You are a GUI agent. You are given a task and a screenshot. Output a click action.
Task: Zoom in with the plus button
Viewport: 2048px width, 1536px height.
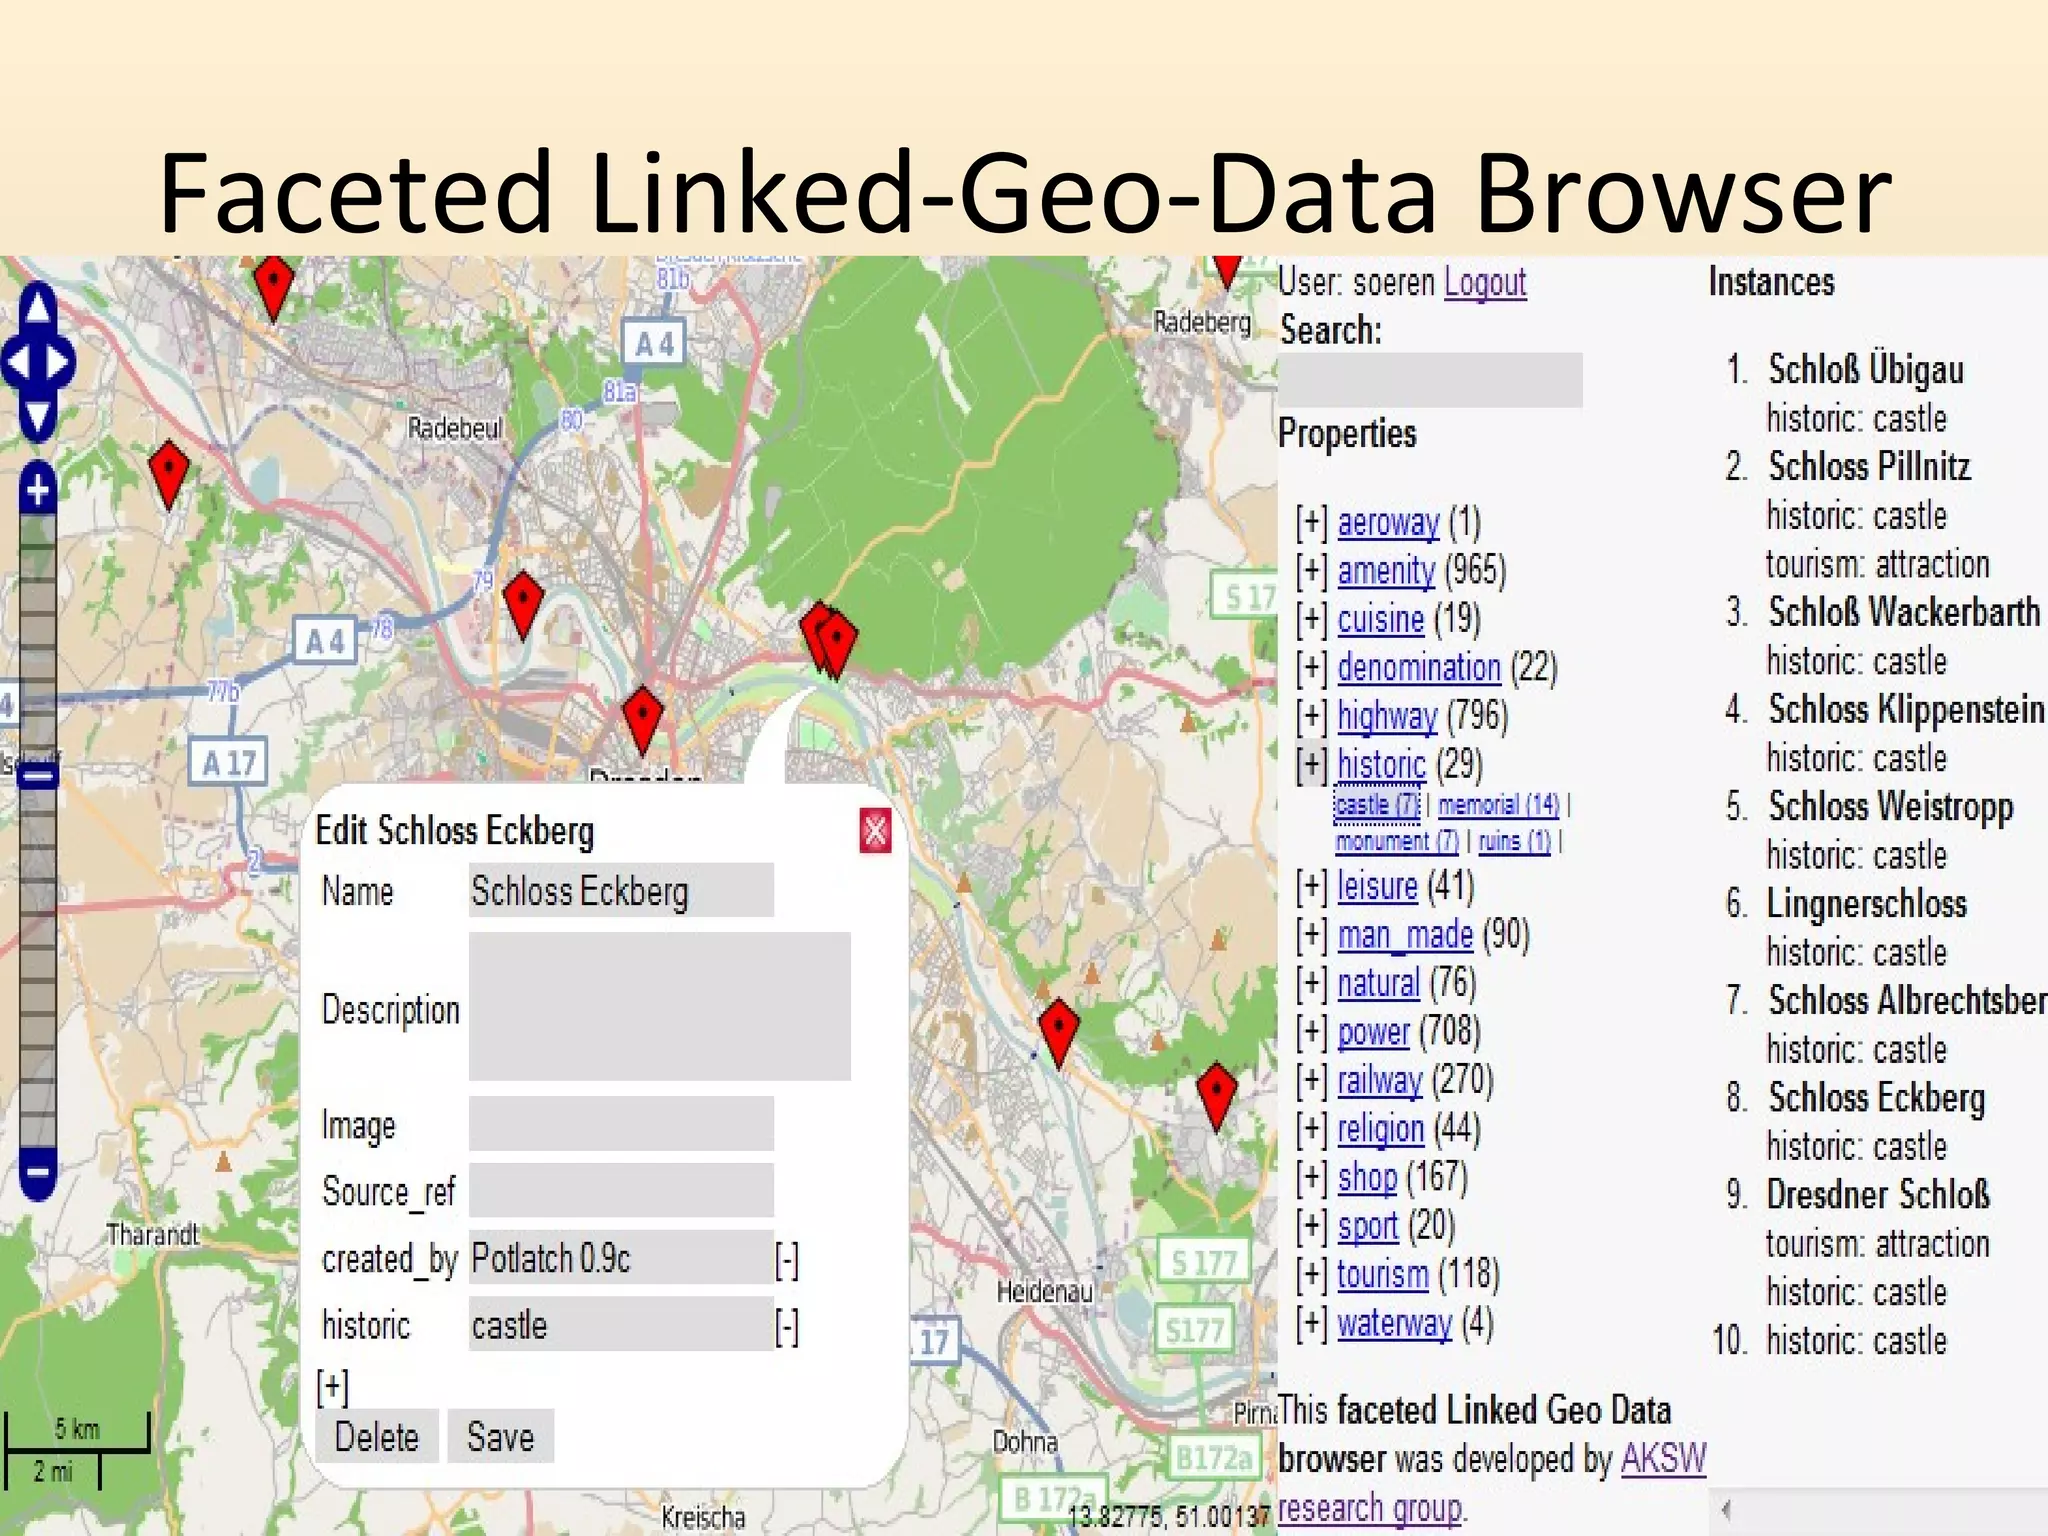pos(38,490)
